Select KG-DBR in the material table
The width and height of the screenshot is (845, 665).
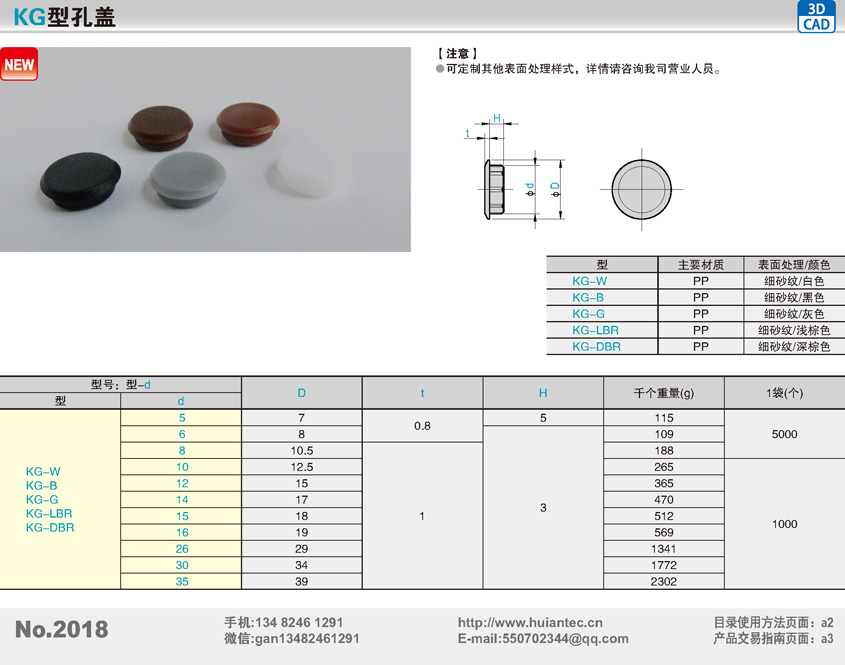[596, 346]
